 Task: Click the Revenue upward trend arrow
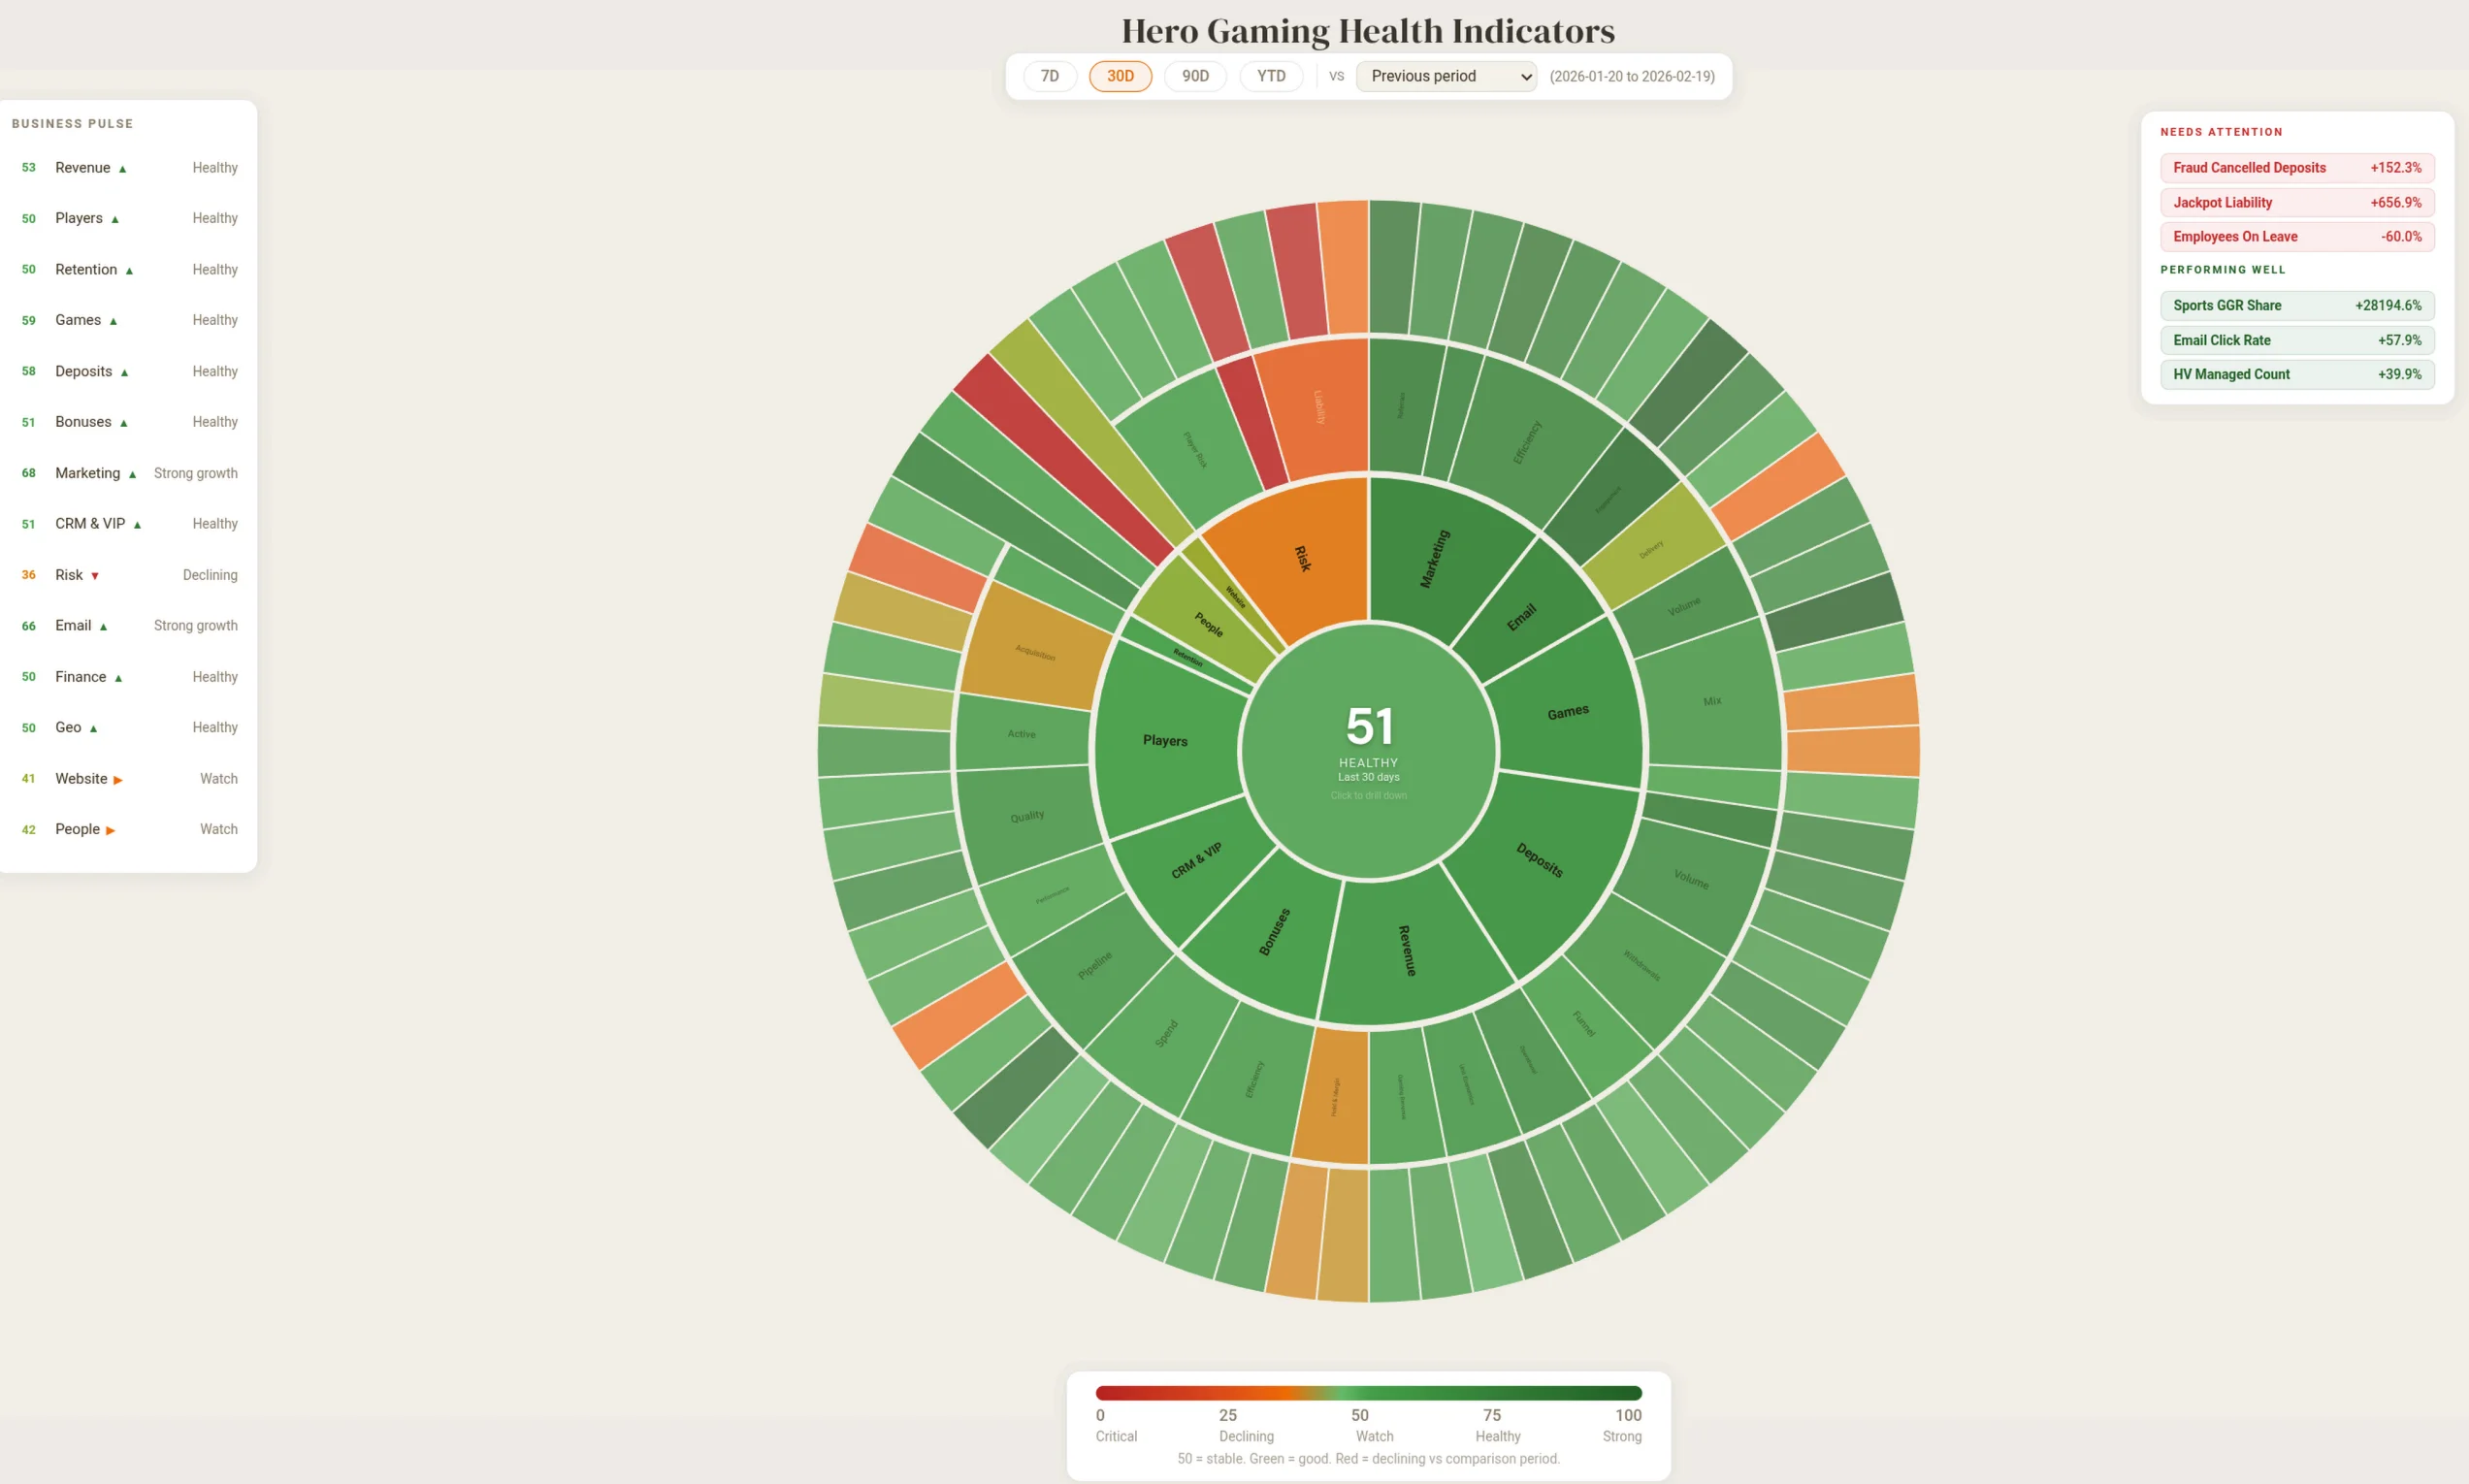tap(125, 168)
